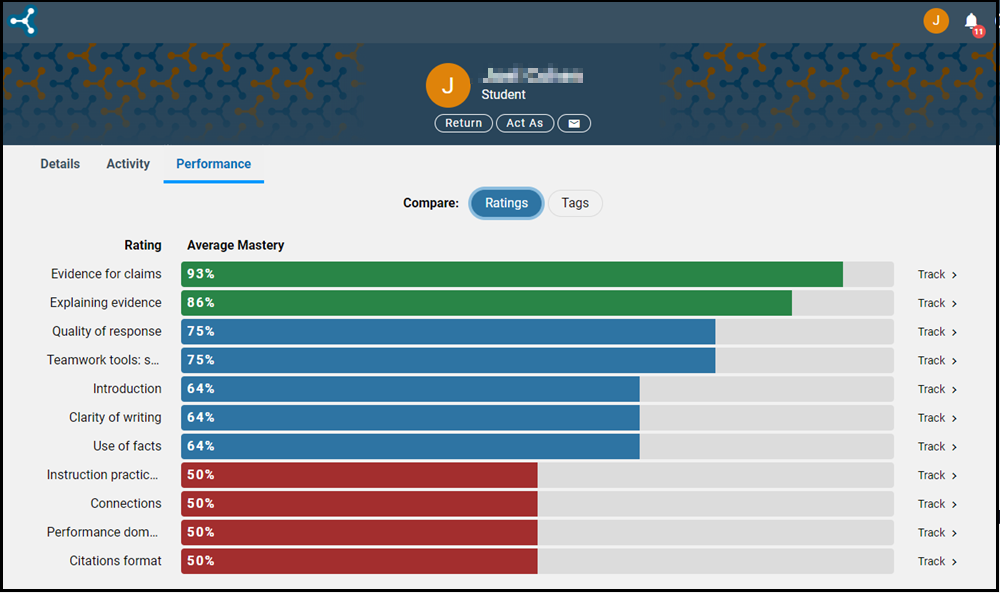Click the Rating column header
Image resolution: width=1000 pixels, height=593 pixels.
pos(143,245)
